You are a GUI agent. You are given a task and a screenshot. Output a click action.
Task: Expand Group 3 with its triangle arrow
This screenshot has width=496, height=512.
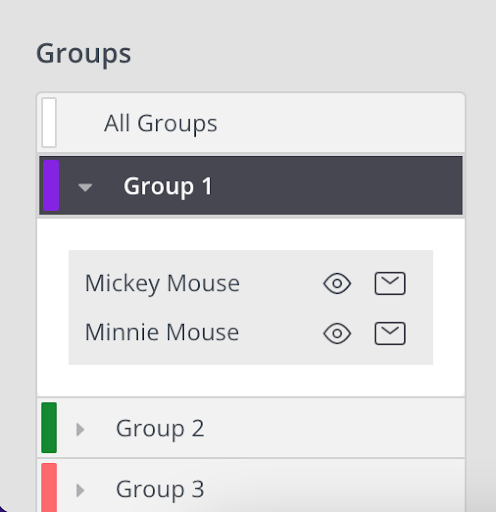(80, 490)
